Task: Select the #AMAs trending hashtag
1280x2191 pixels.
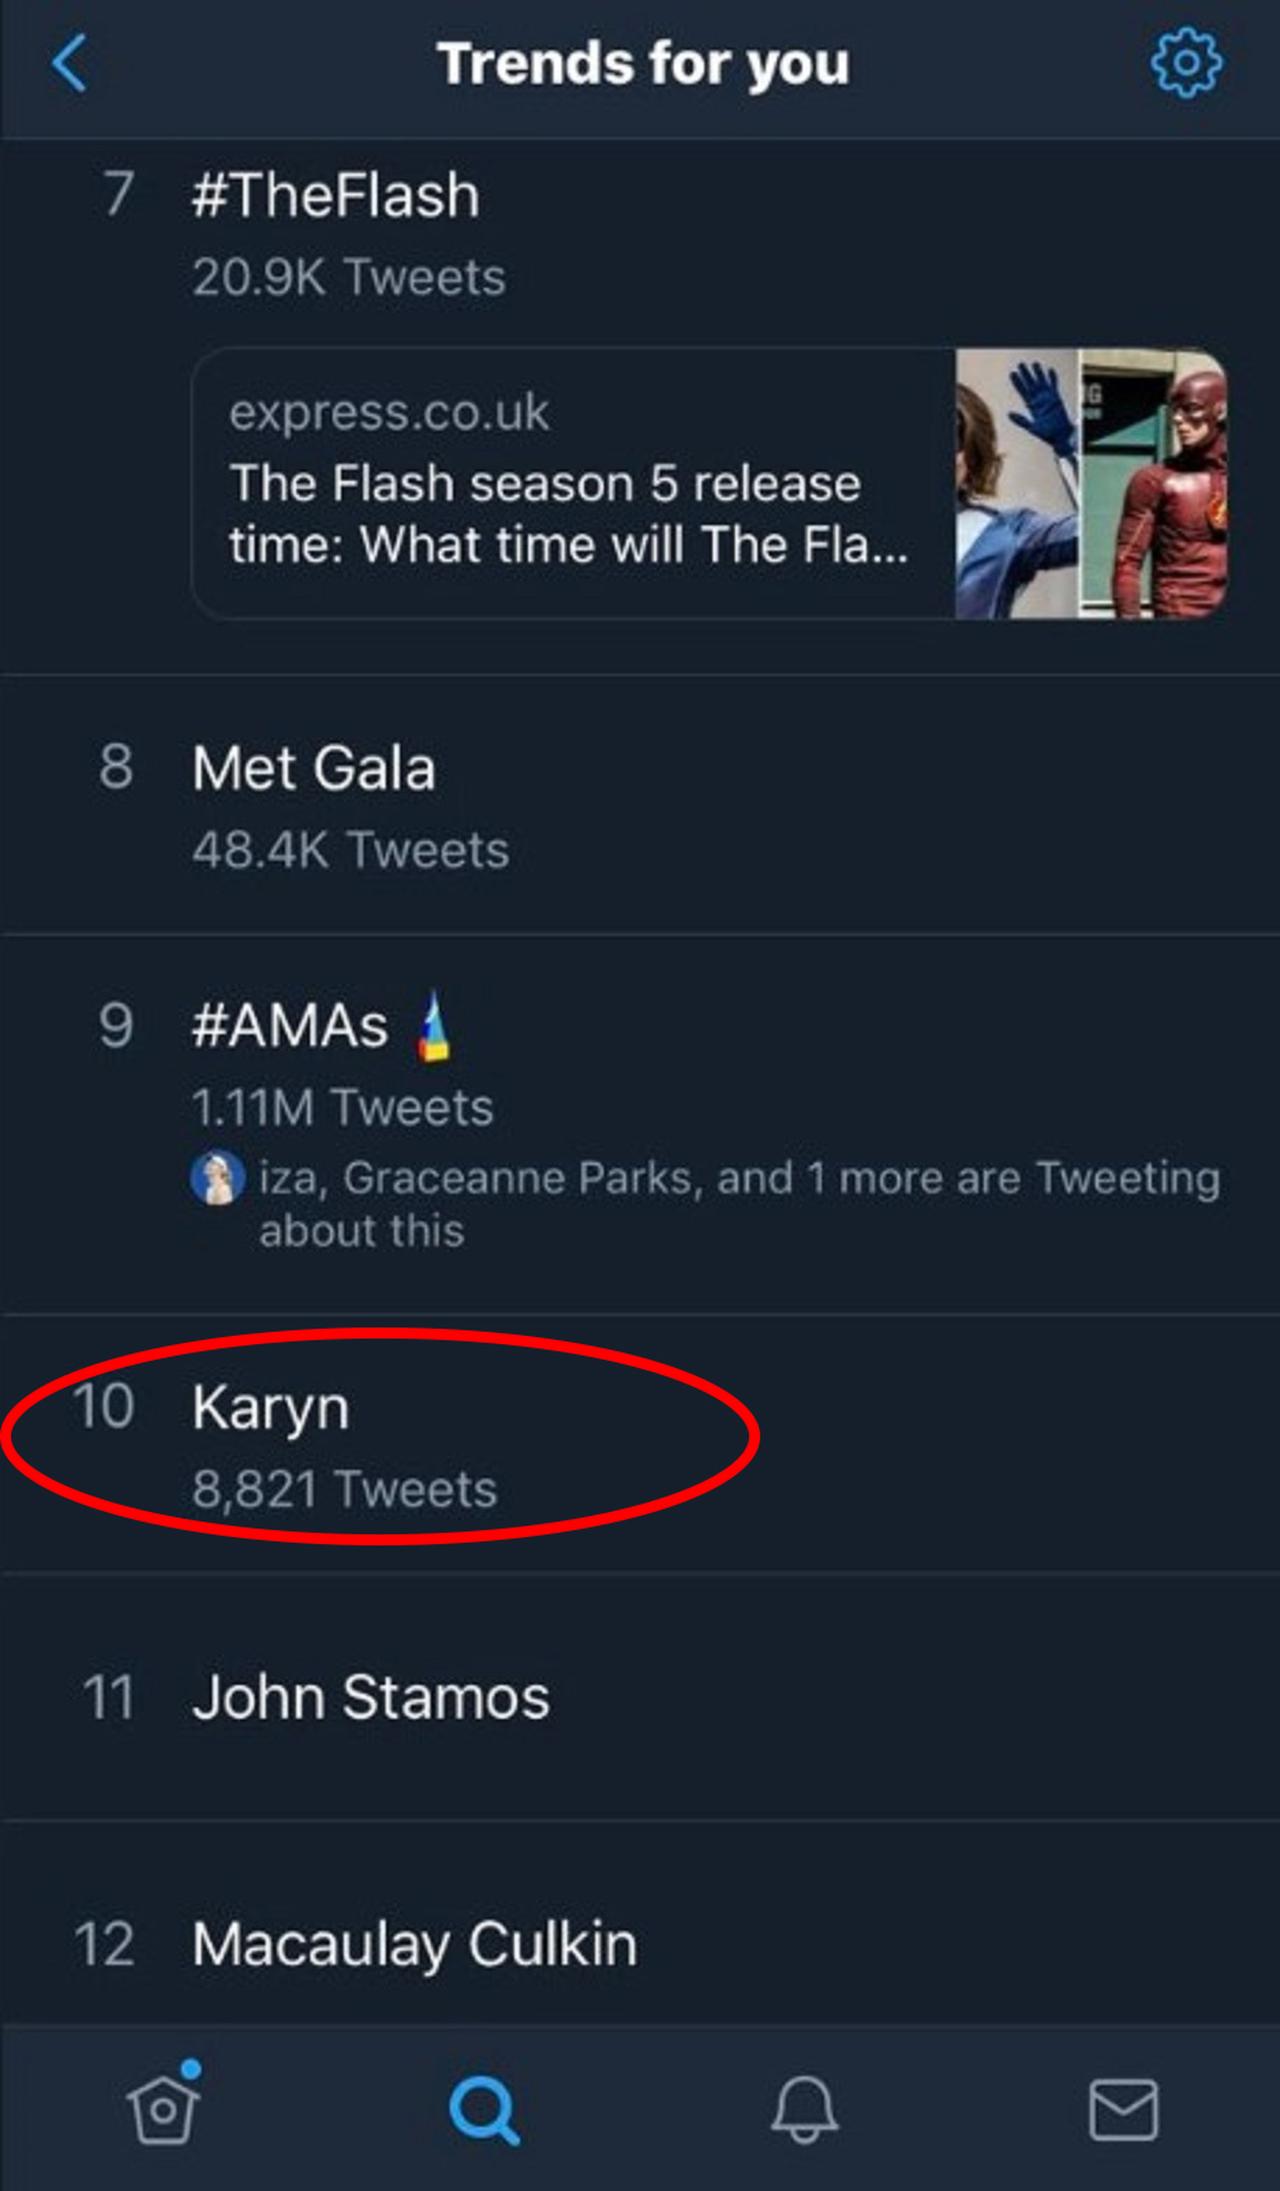Action: pos(290,1026)
